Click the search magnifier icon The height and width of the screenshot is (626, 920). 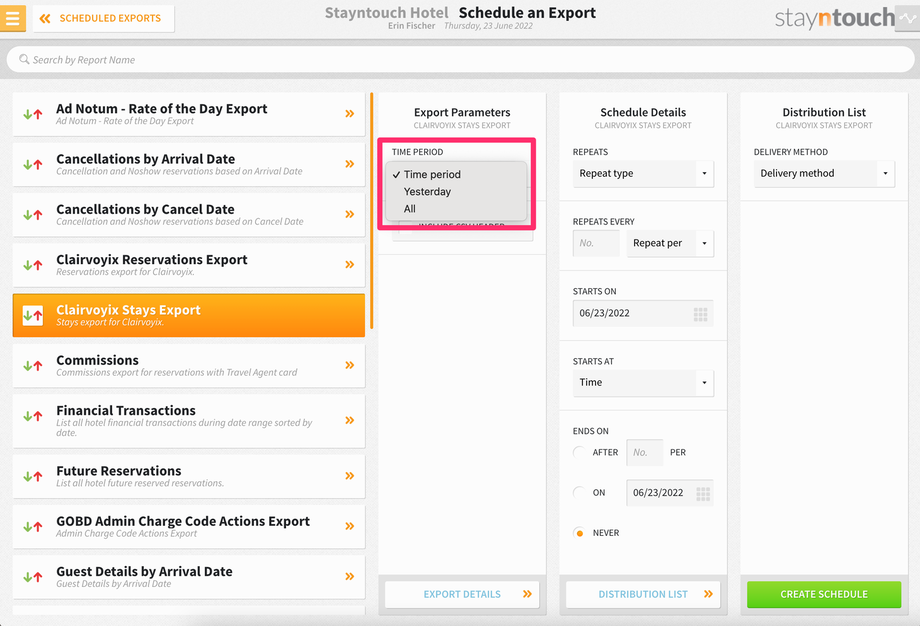click(x=24, y=59)
